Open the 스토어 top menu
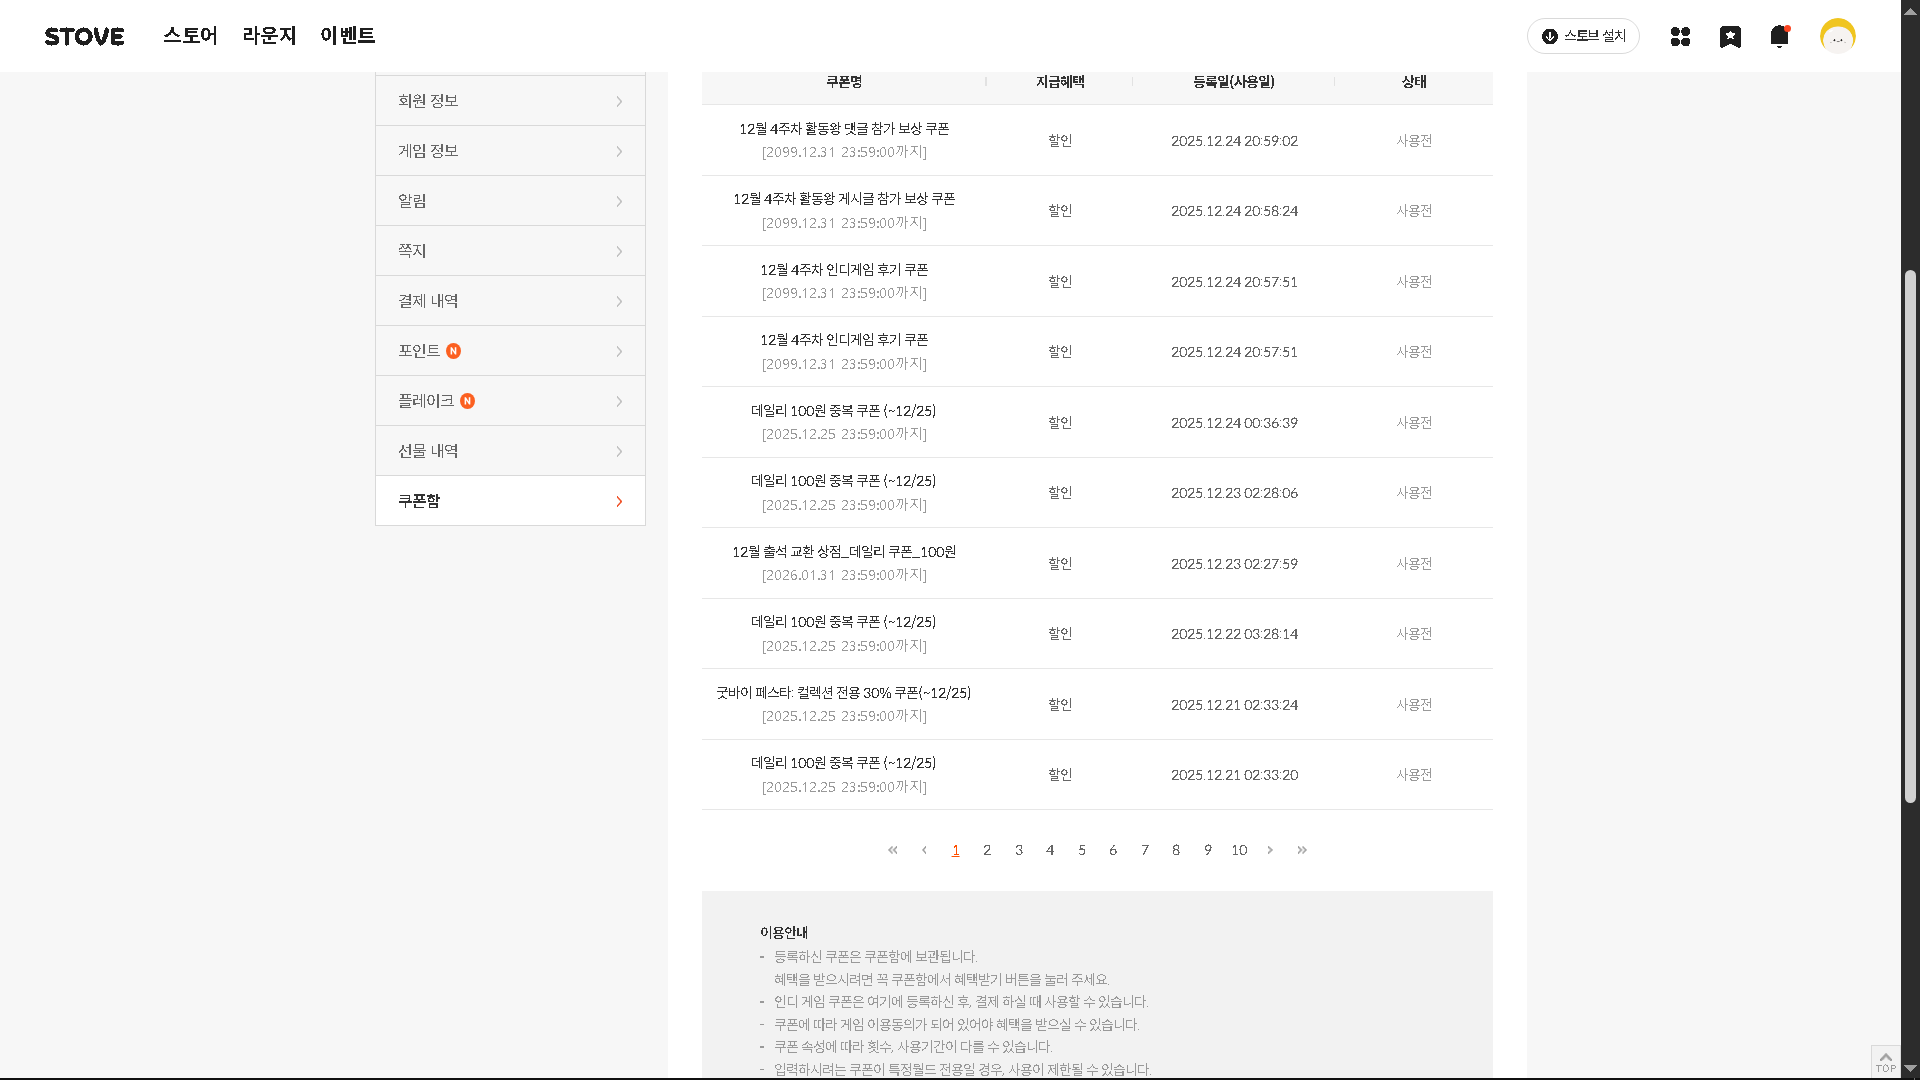The height and width of the screenshot is (1080, 1920). [190, 36]
